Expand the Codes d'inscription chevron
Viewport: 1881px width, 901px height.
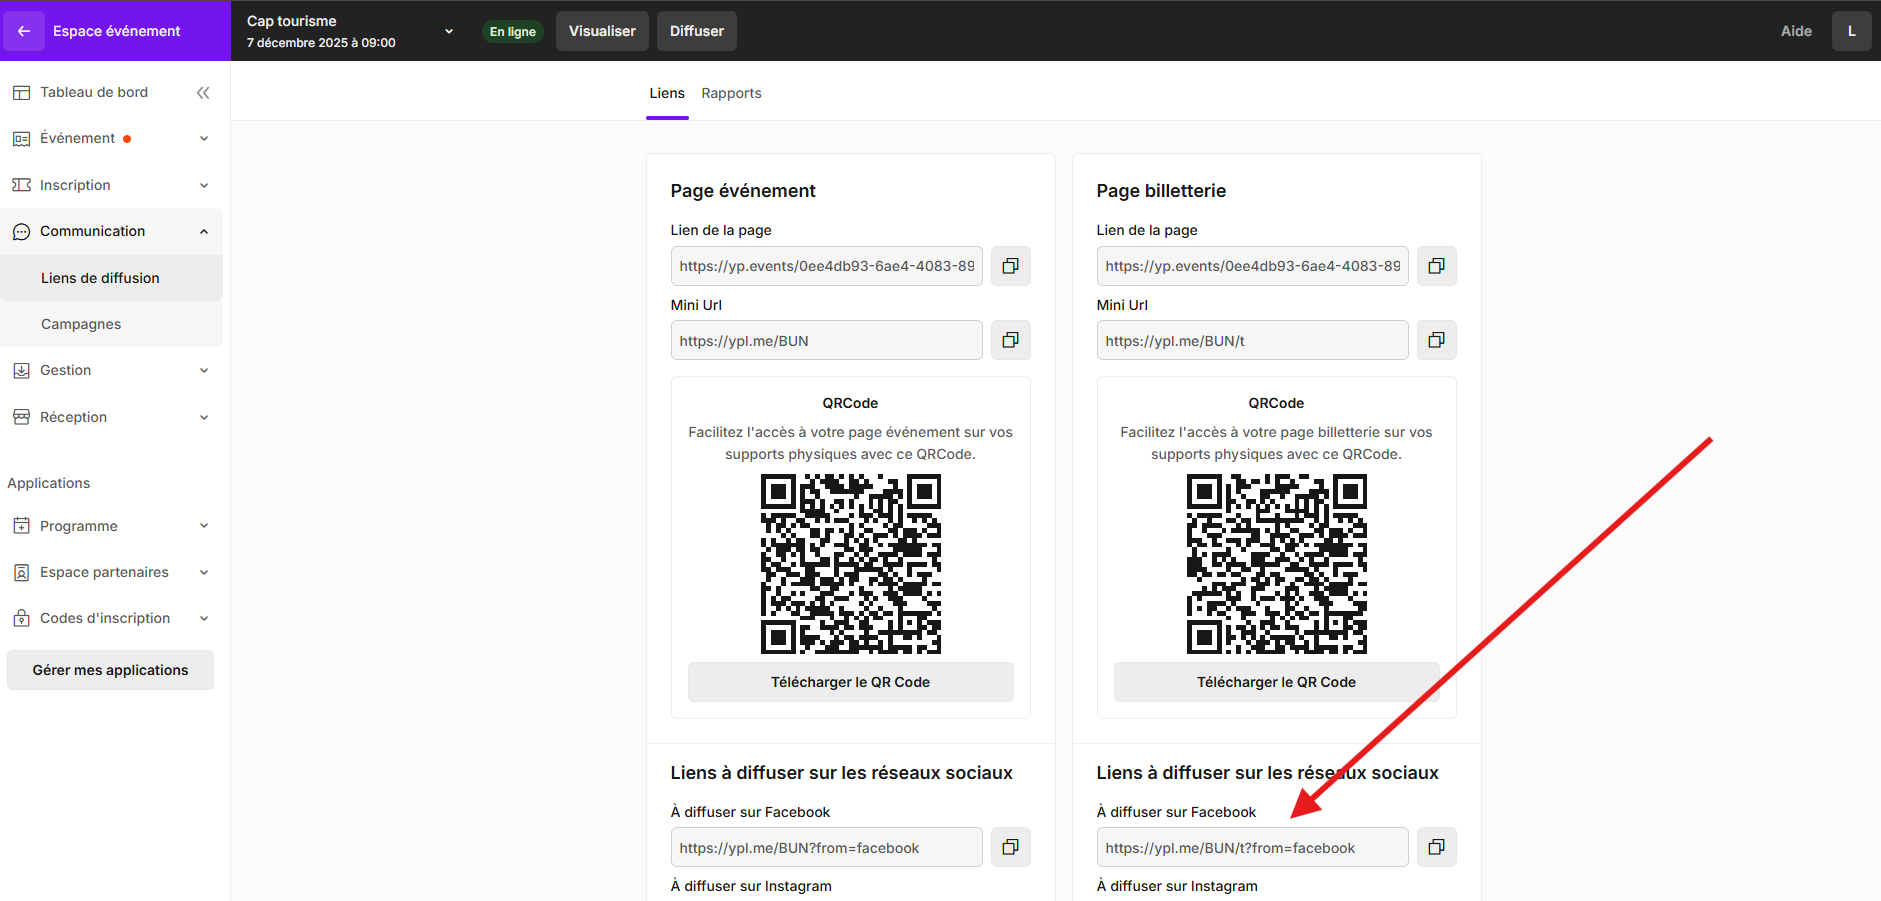click(204, 619)
